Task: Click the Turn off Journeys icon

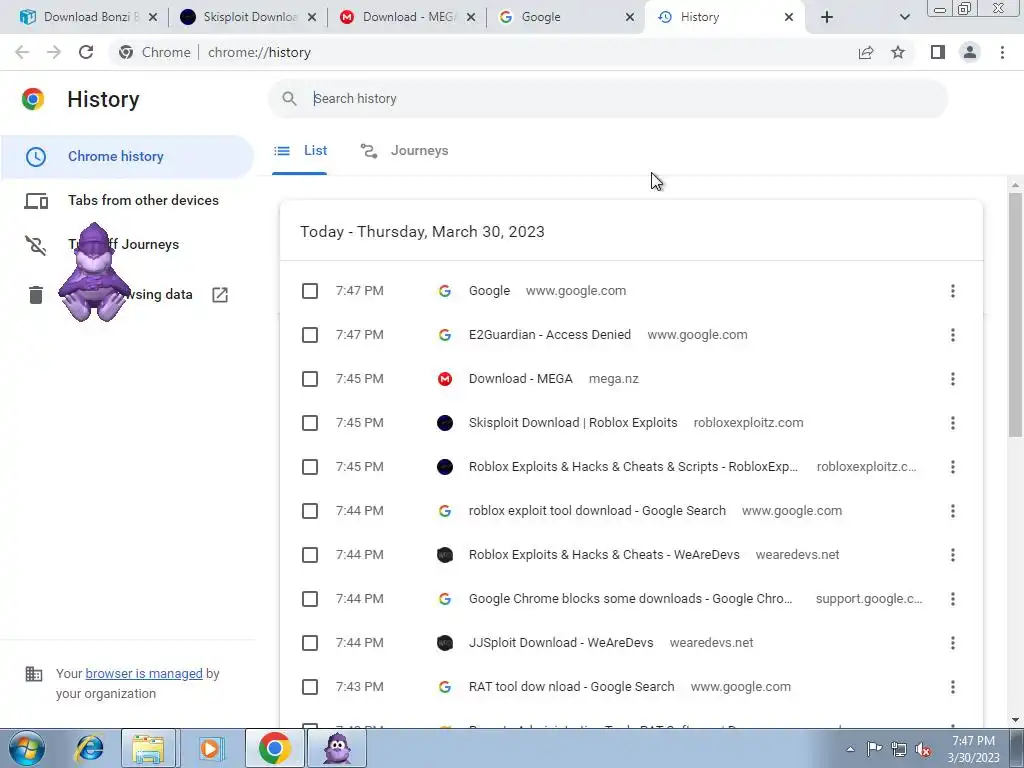Action: 36,245
